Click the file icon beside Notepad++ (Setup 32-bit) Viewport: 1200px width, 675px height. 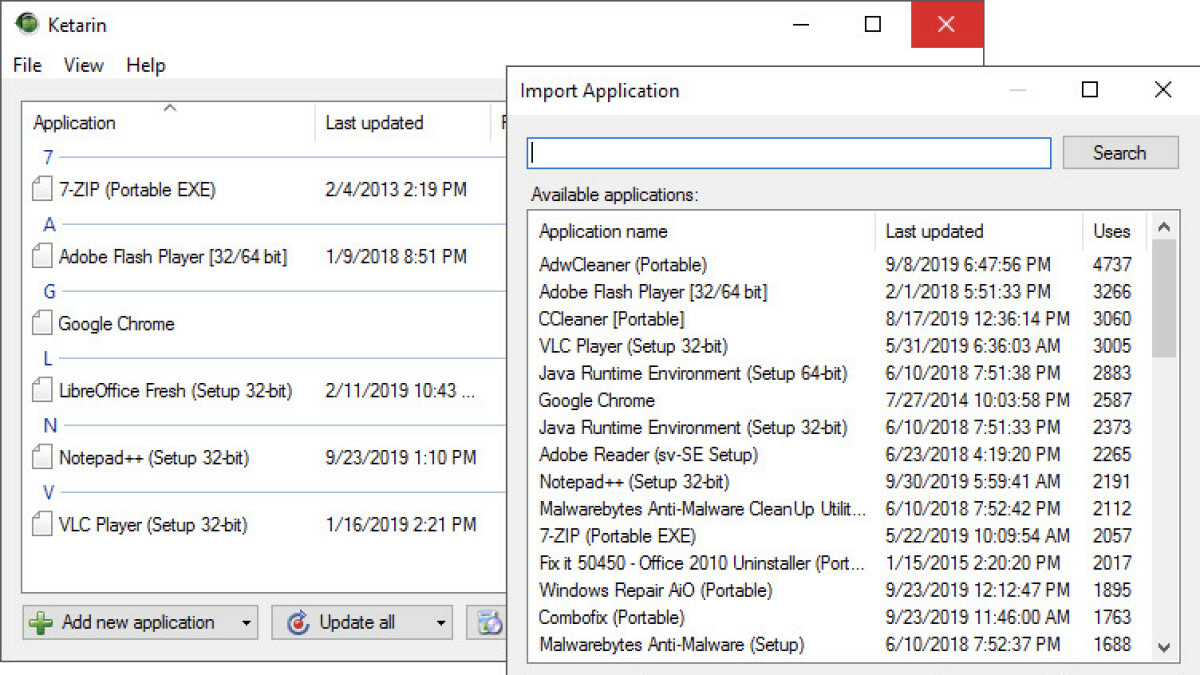[x=41, y=458]
